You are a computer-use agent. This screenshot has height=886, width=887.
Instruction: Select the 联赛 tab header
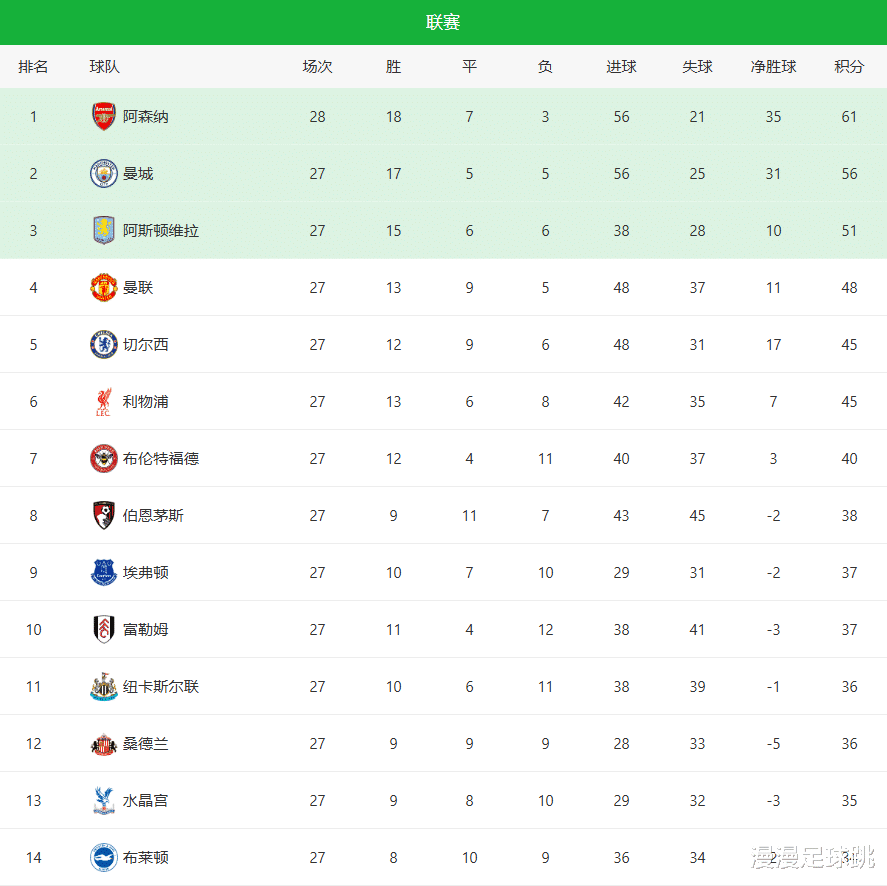(x=443, y=22)
